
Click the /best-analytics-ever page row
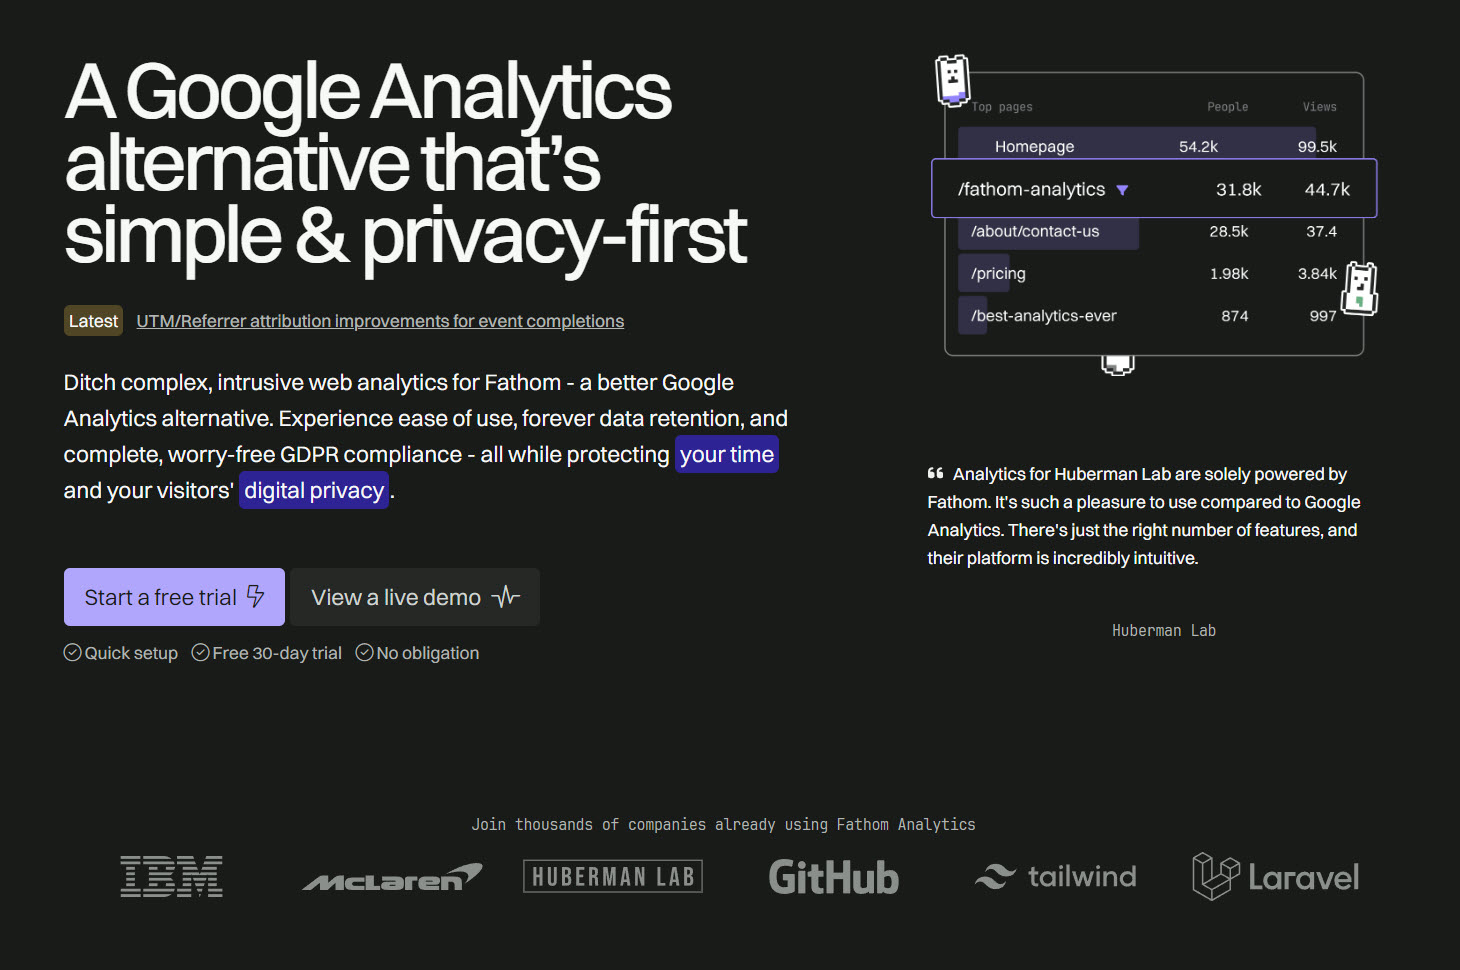point(1043,316)
